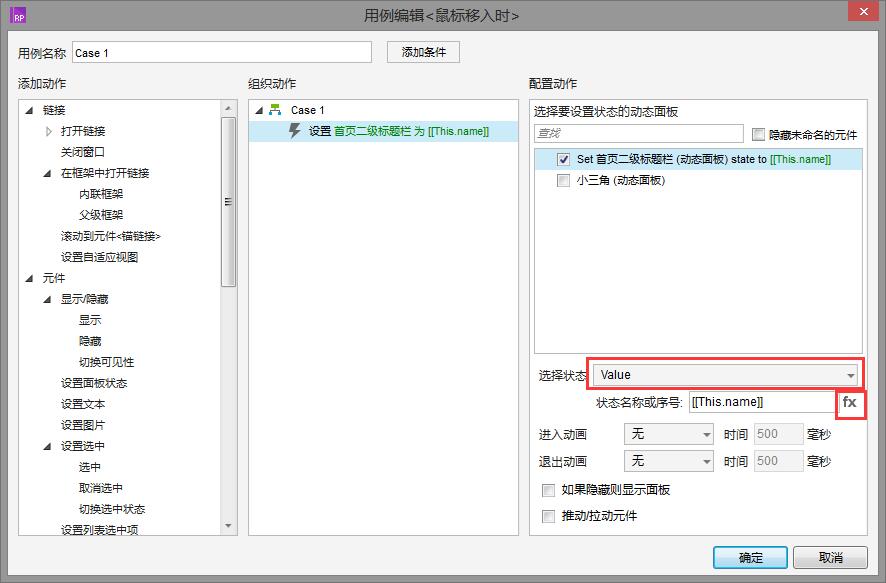Image resolution: width=886 pixels, height=583 pixels.
Task: Select the 设置面板状态 action
Action: click(94, 383)
